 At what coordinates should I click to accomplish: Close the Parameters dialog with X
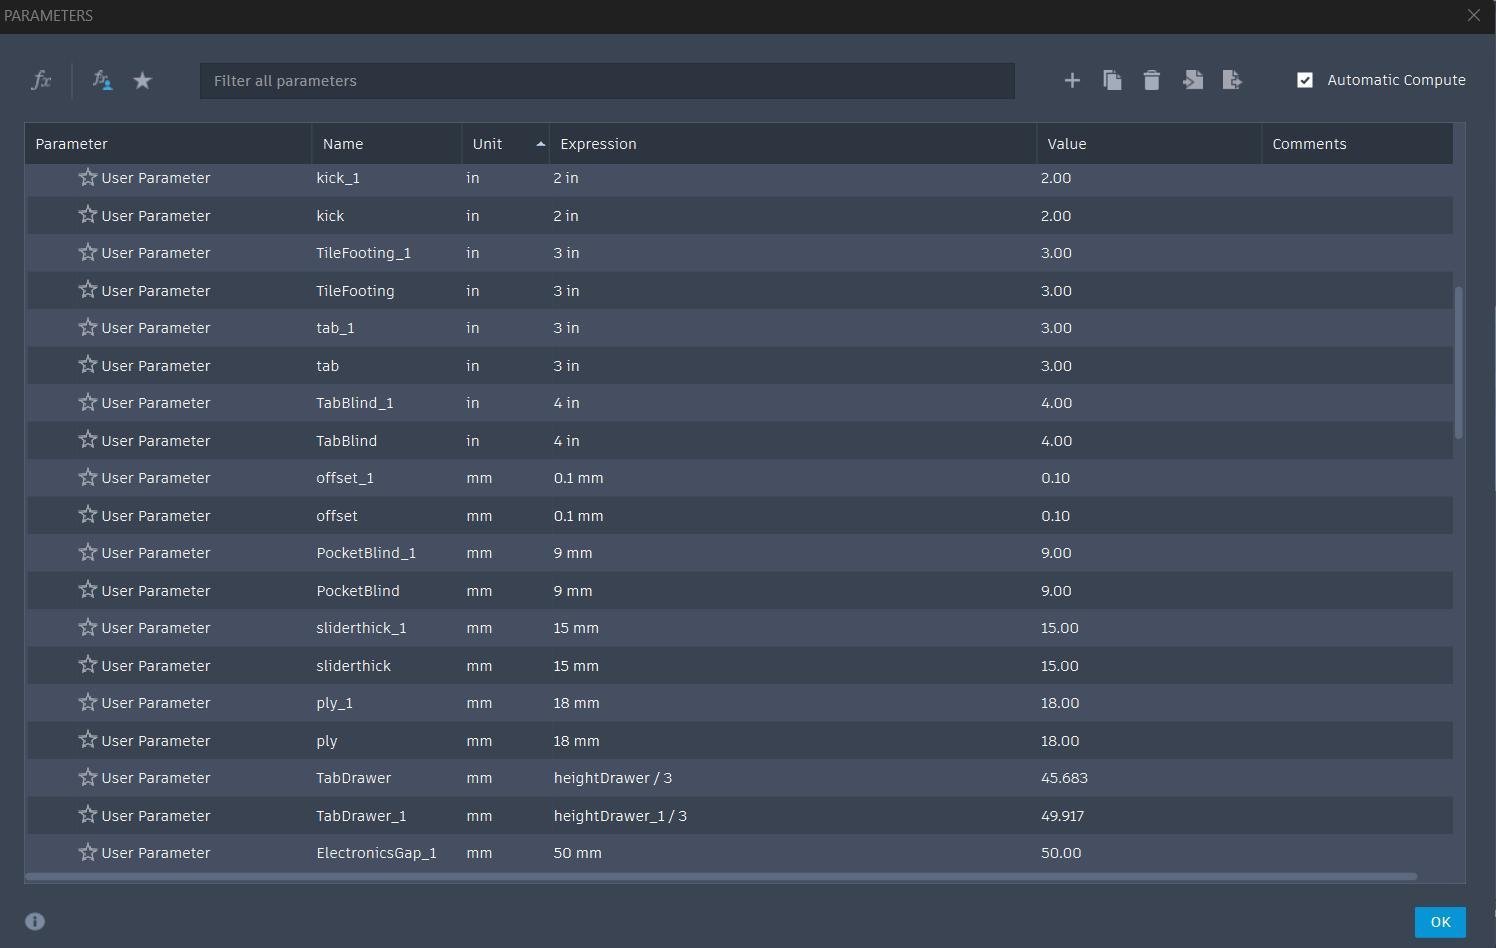(x=1474, y=15)
